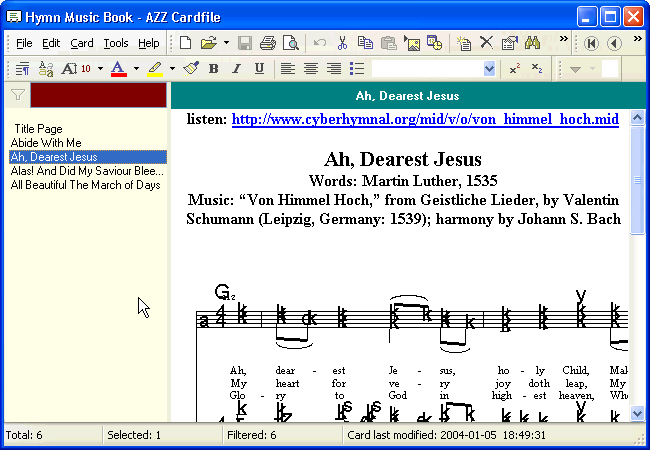Click the font size icon showing 10
This screenshot has height=450, width=650.
tap(75, 69)
